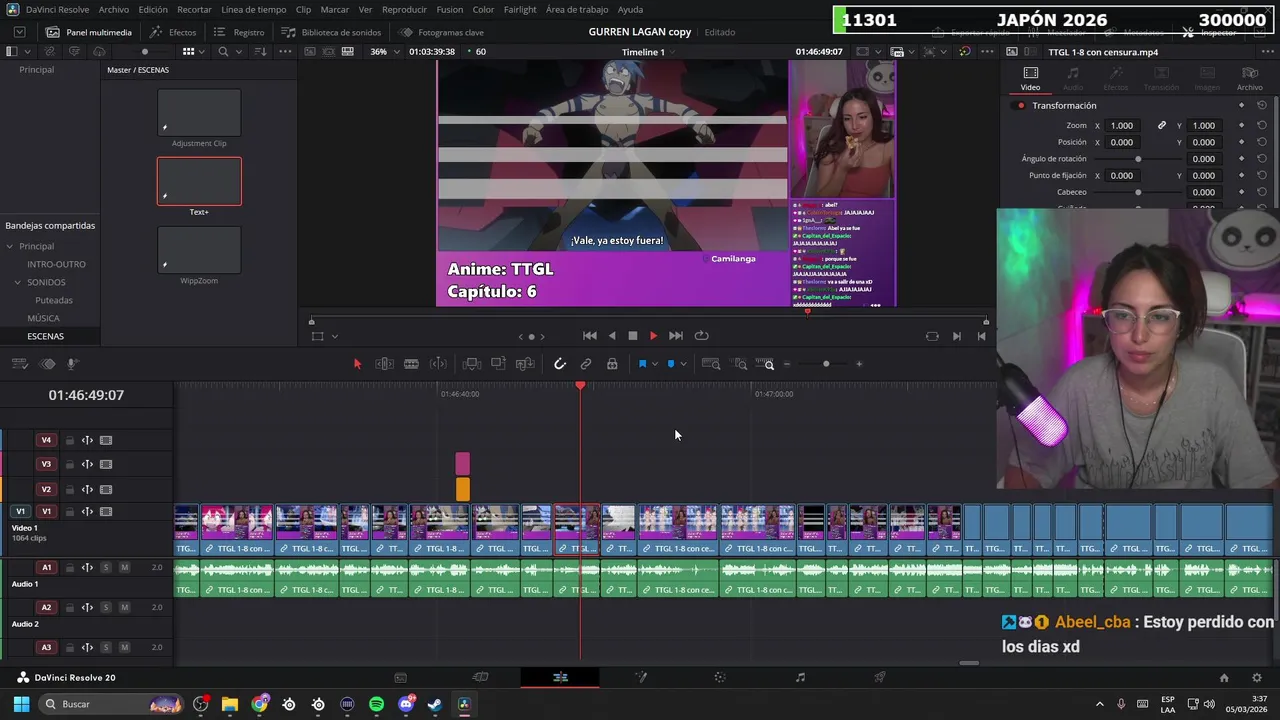Adjust media pool thumbnail size slider
Image resolution: width=1280 pixels, height=720 pixels.
coord(145,51)
